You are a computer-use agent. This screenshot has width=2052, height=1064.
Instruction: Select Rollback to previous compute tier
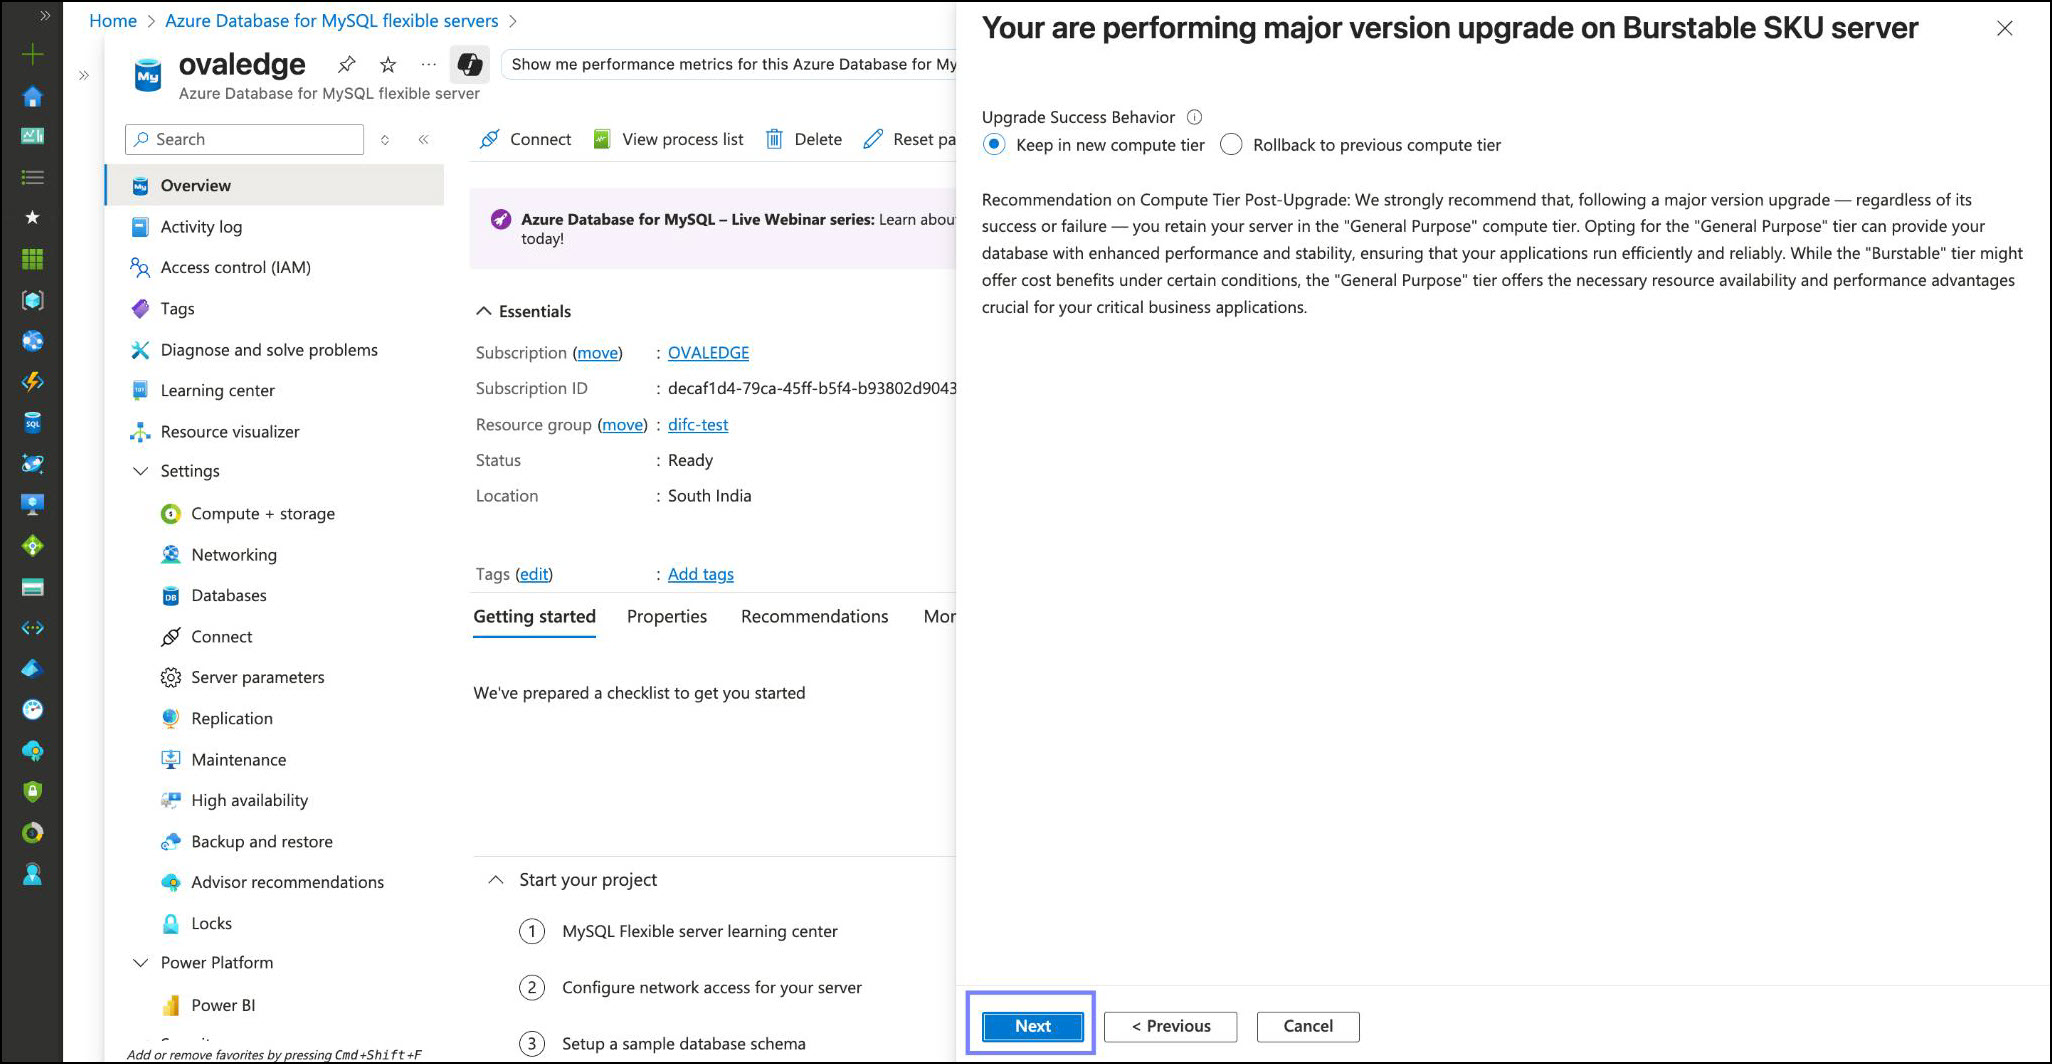coord(1231,145)
